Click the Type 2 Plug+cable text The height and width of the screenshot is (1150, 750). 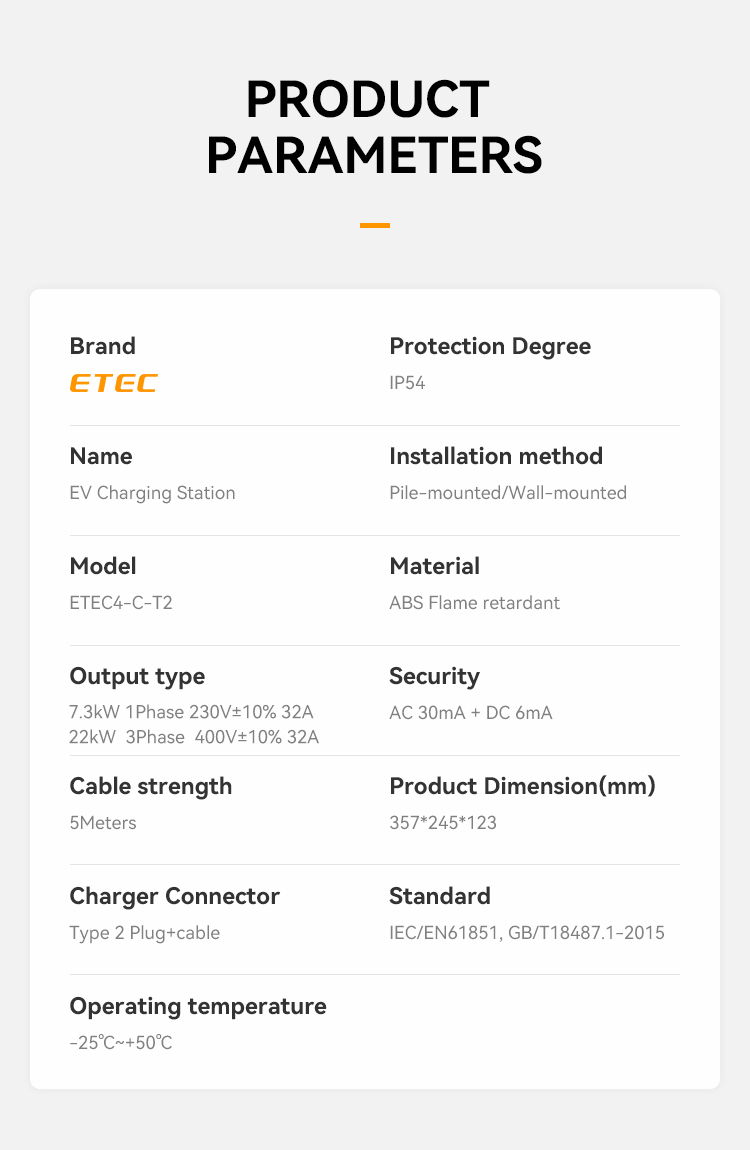pos(144,933)
